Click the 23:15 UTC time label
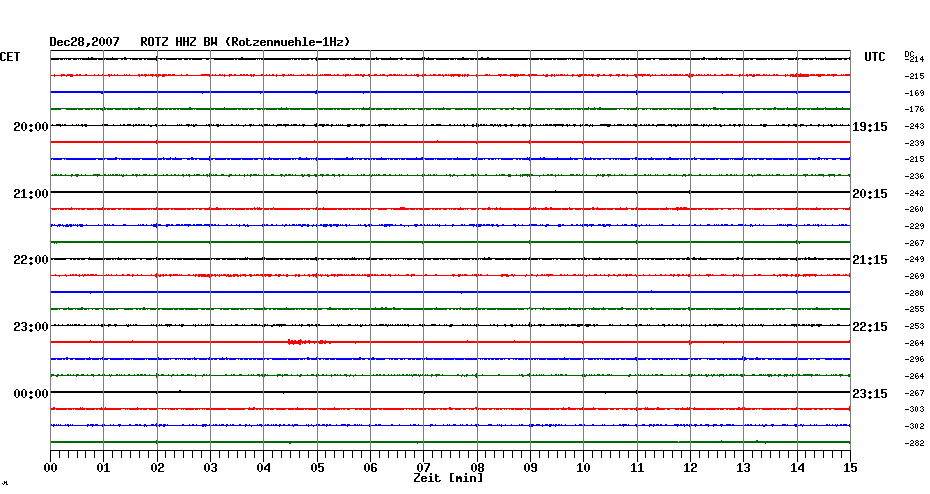Viewport: 930px width, 494px height. (x=870, y=394)
